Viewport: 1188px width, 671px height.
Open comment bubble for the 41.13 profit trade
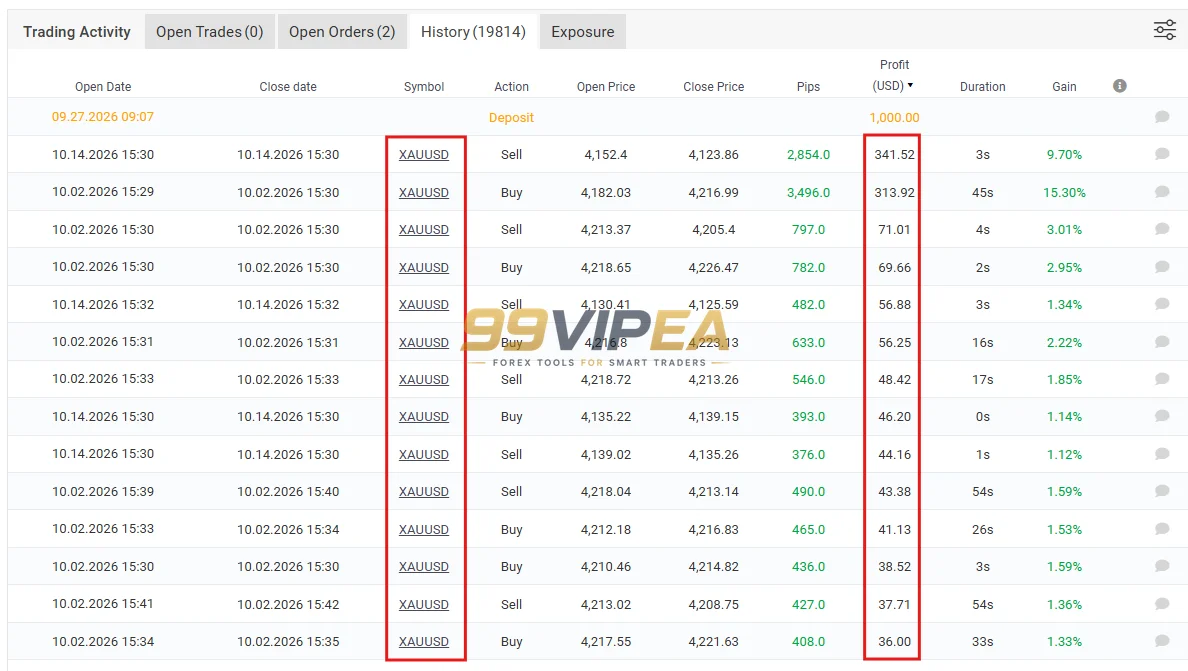pos(1161,529)
